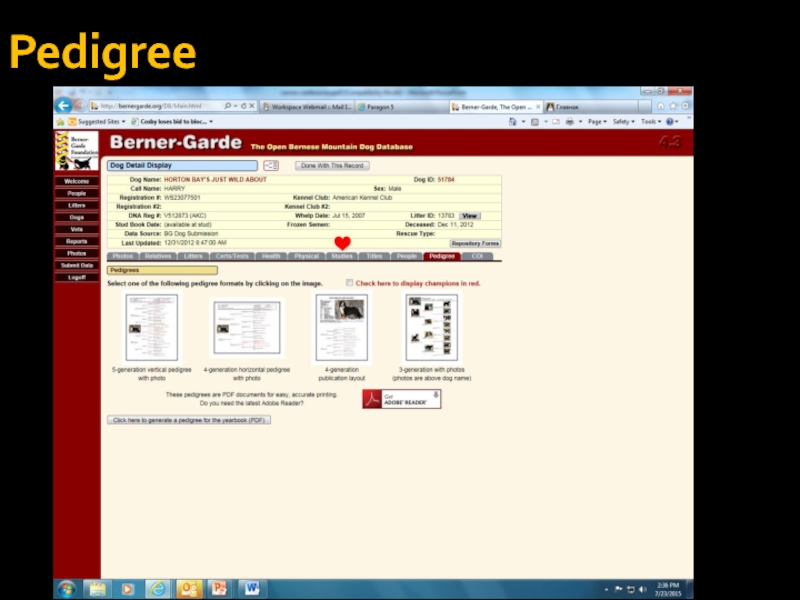
Task: Switch to the Photos tab
Action: [122, 256]
